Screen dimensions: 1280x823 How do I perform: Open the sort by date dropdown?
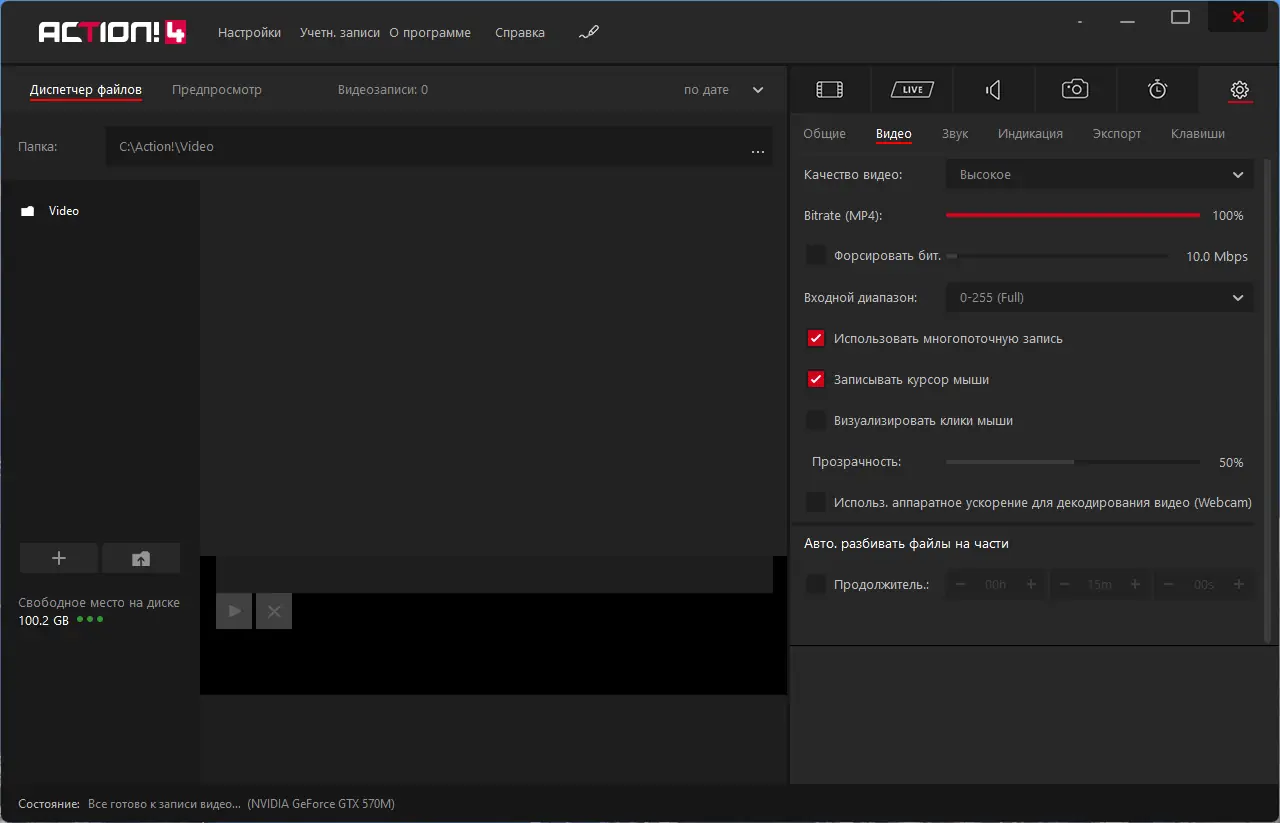tap(723, 90)
